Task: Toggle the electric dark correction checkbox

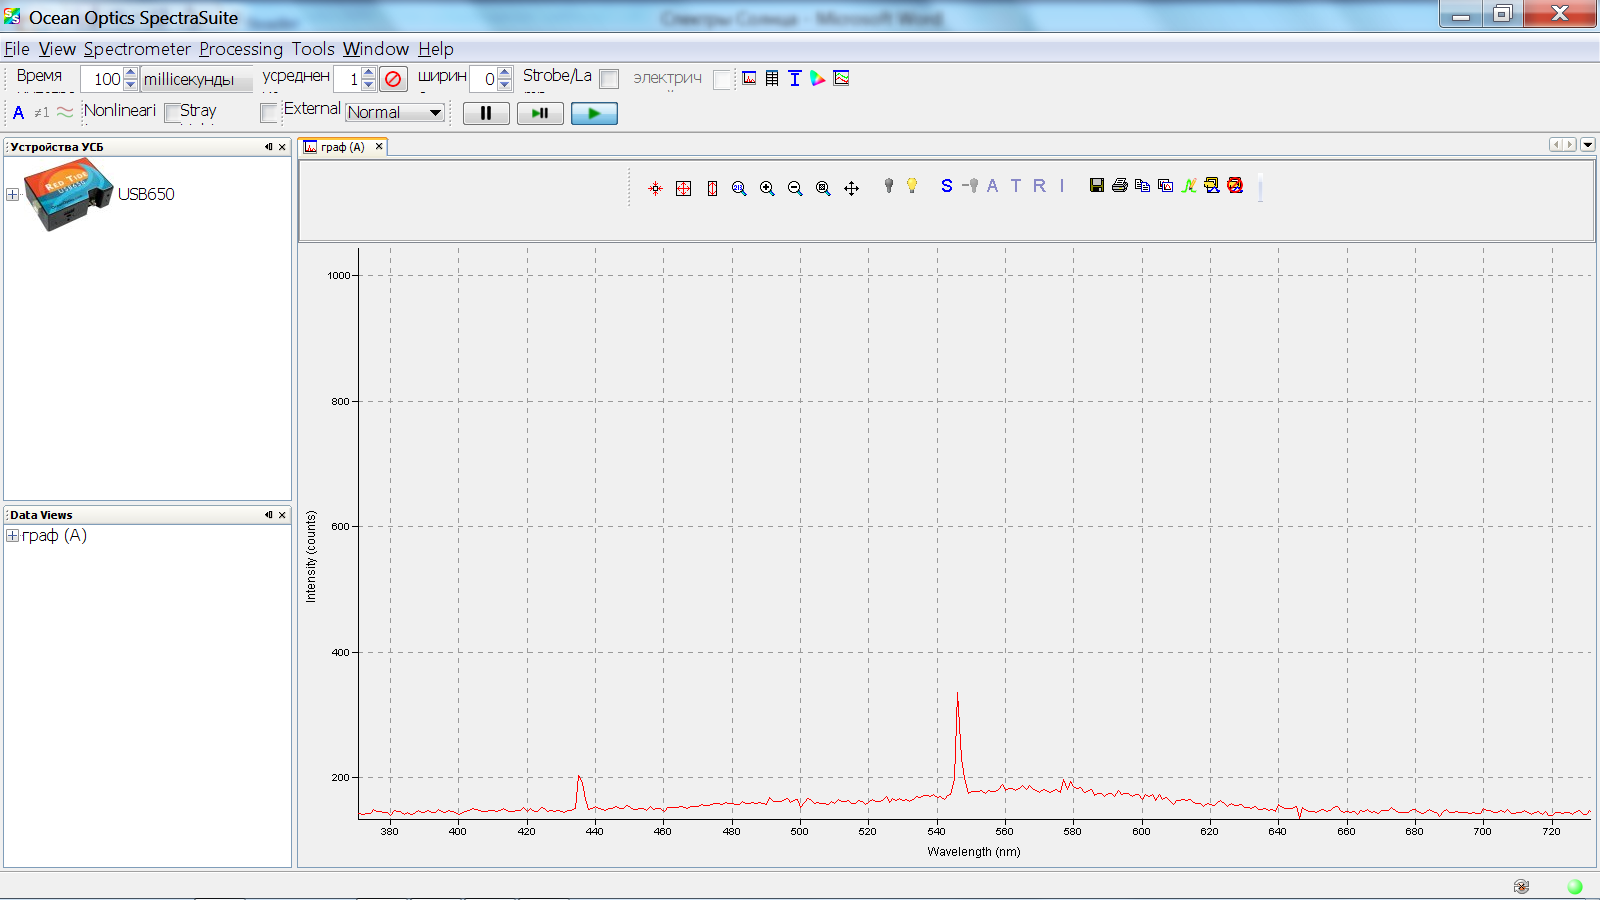Action: tap(722, 80)
